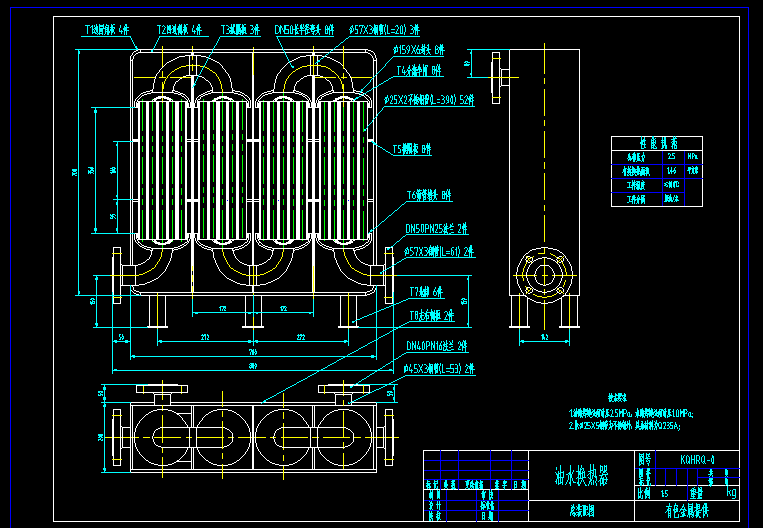
Task: Select the 'φ57X3钢管(L=20) 3件' callout text
Action: [x=384, y=30]
